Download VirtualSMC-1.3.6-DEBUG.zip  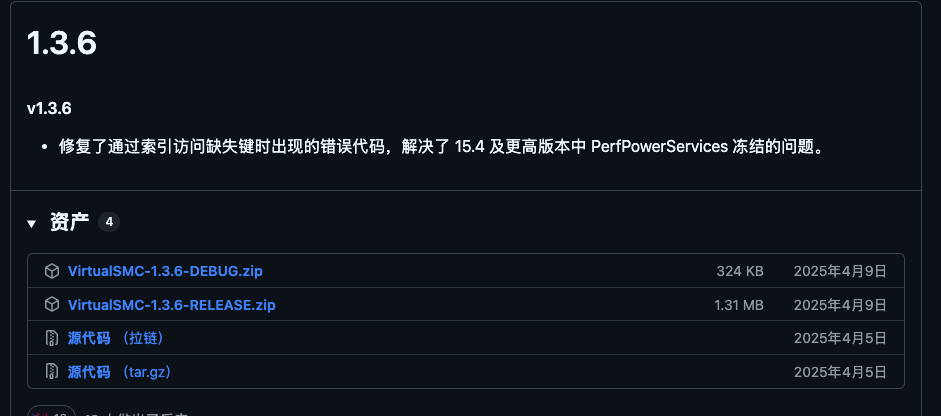click(165, 271)
